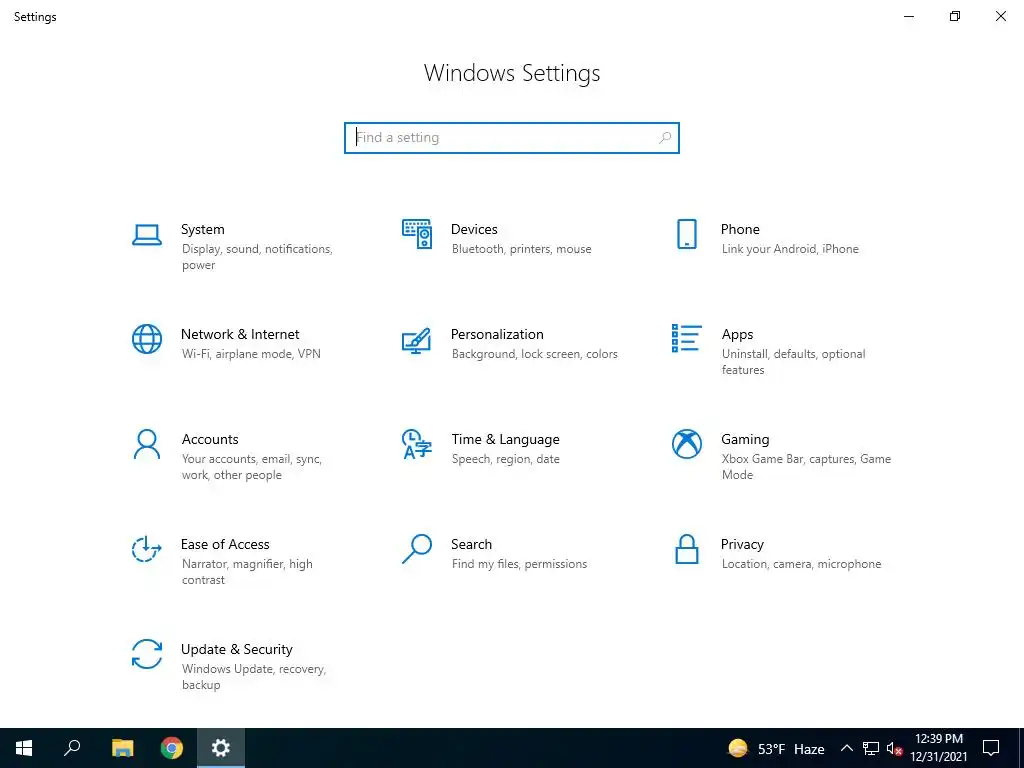Click 'Location, camera, microphone' description
1024x768 pixels.
click(801, 564)
